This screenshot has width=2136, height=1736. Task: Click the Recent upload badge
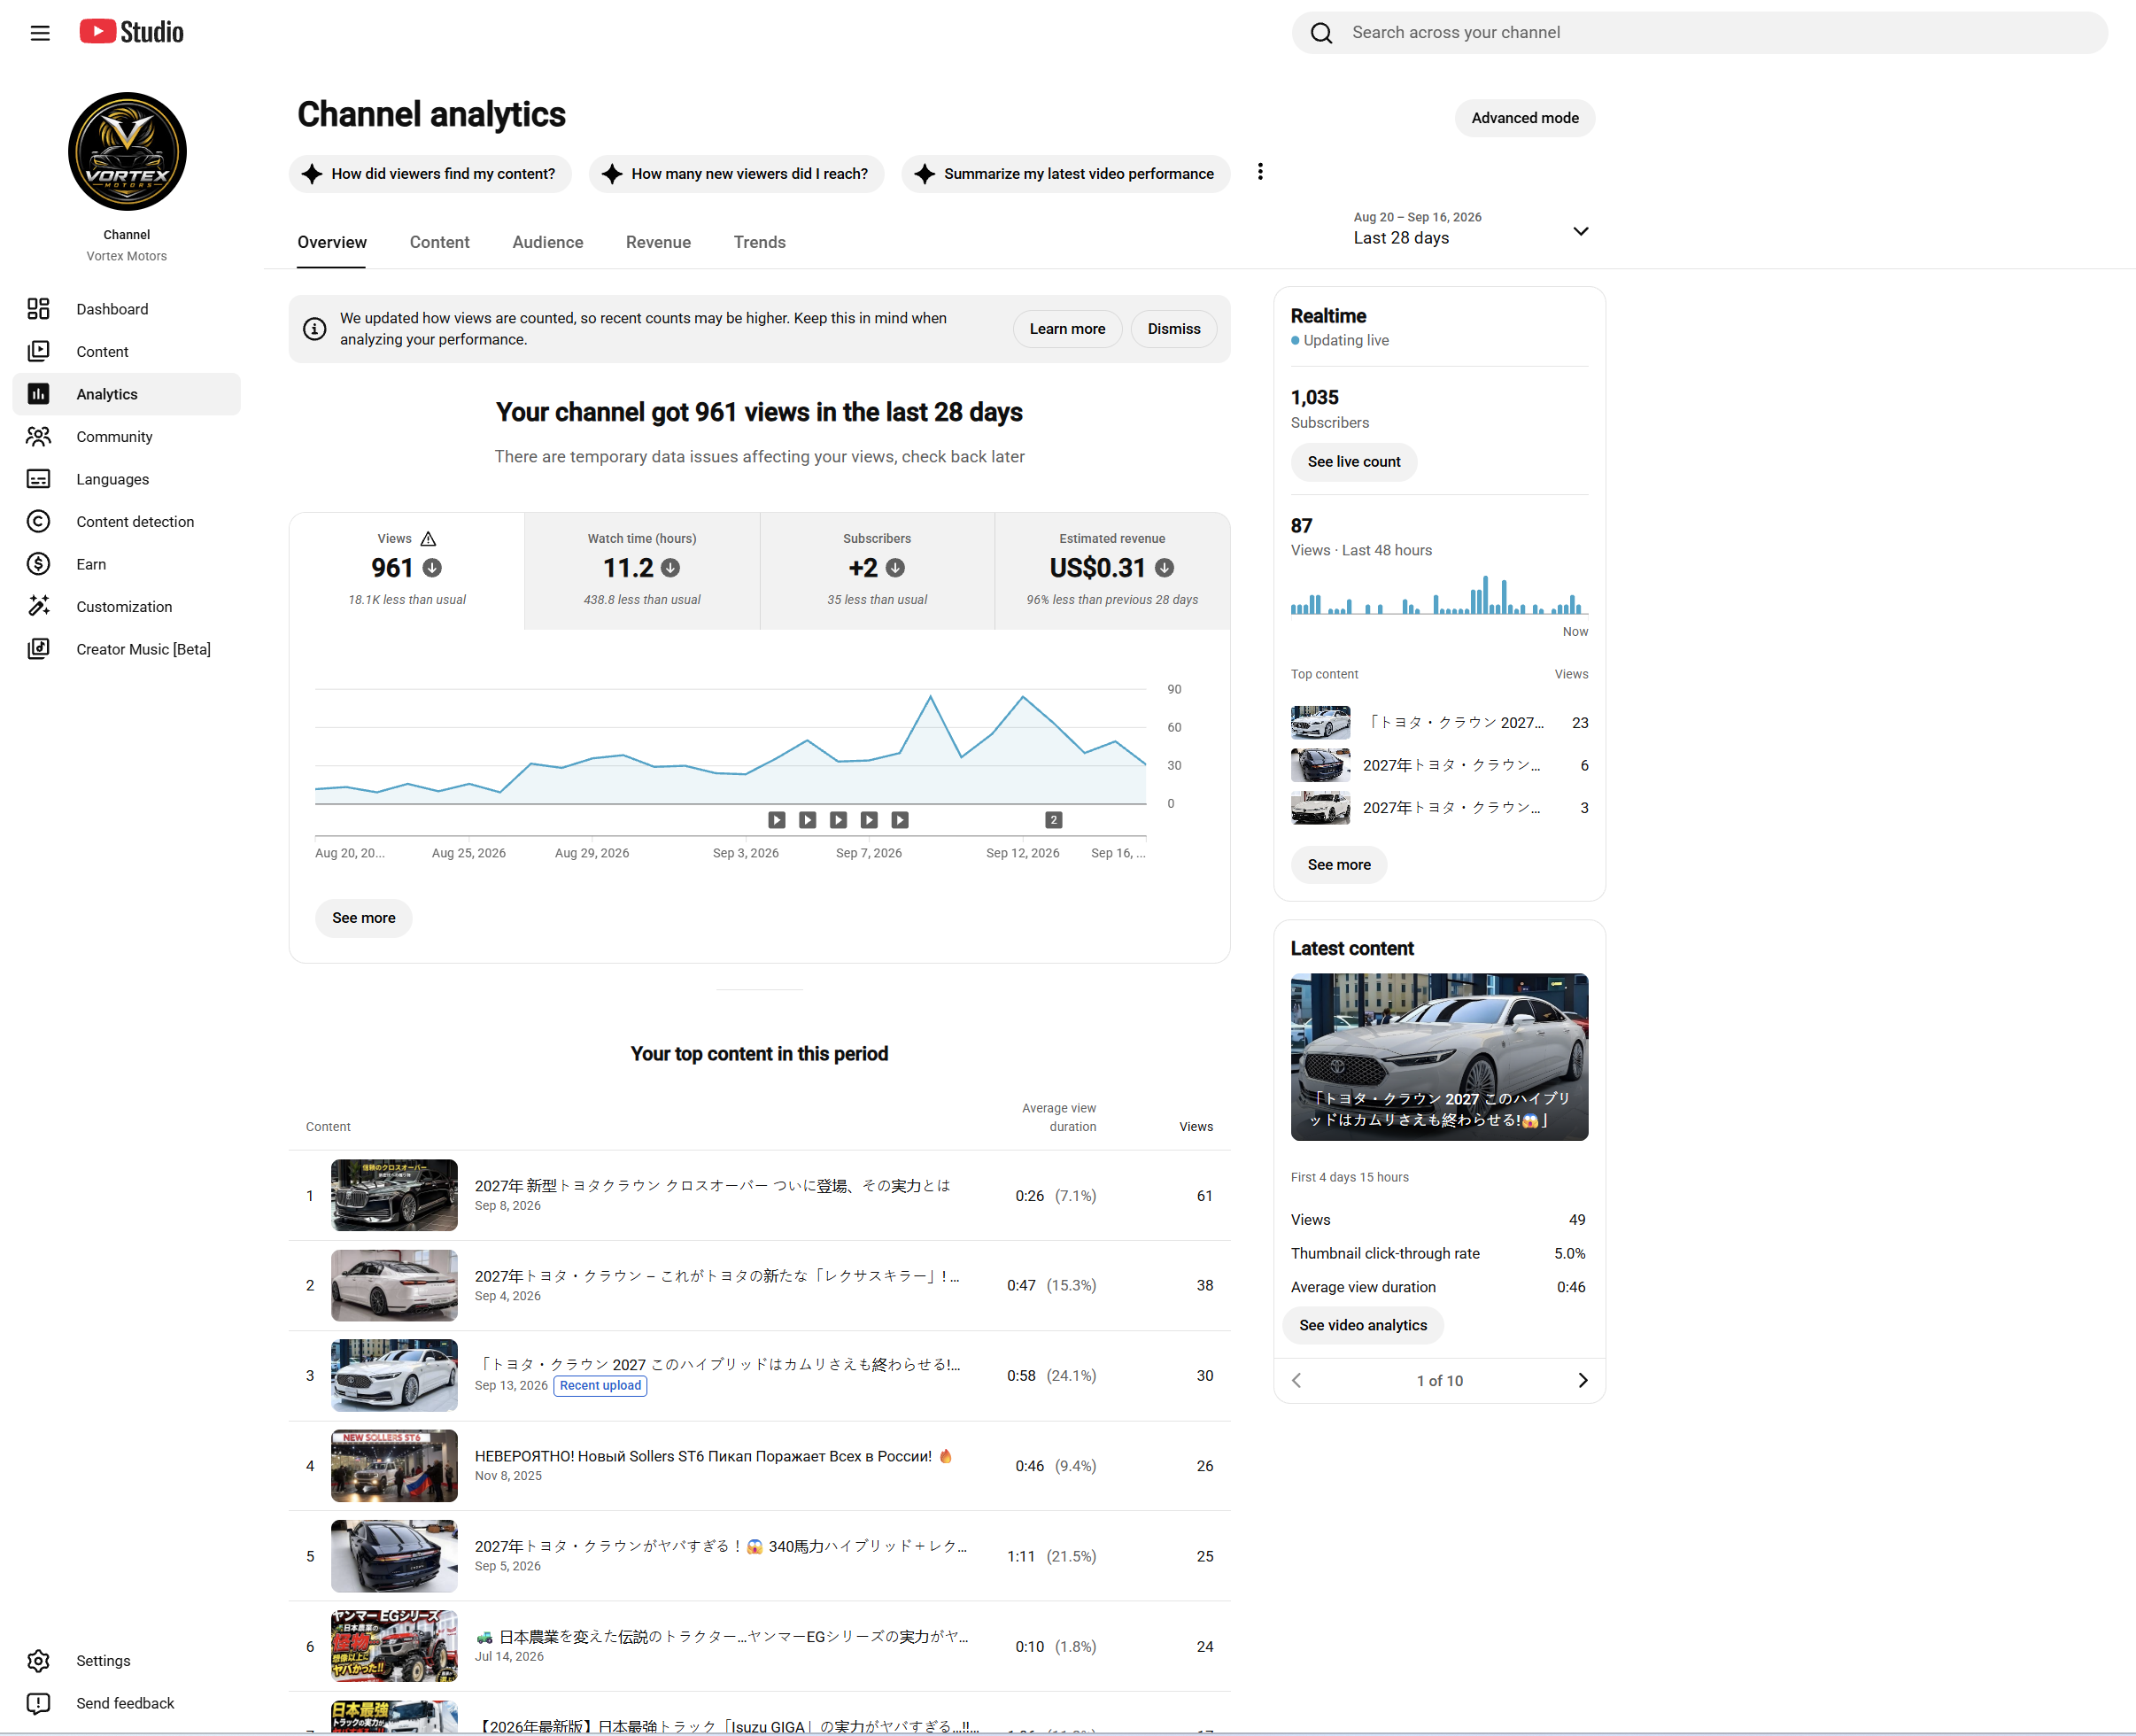coord(600,1385)
